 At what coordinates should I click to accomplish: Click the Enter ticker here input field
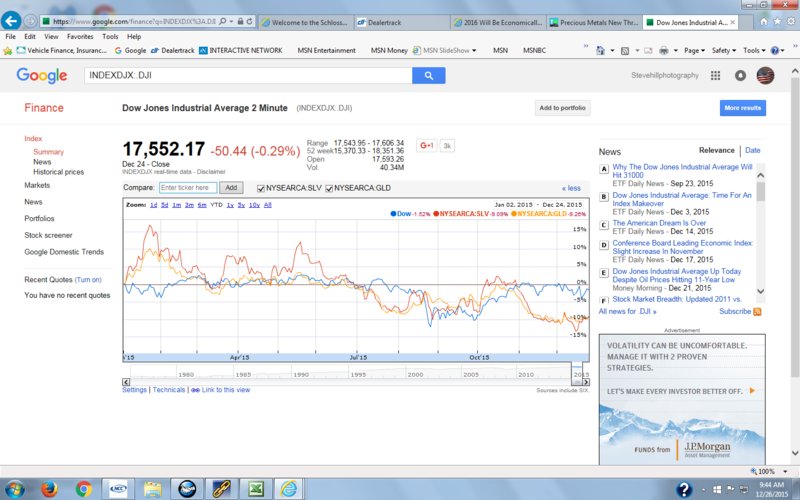(x=188, y=188)
